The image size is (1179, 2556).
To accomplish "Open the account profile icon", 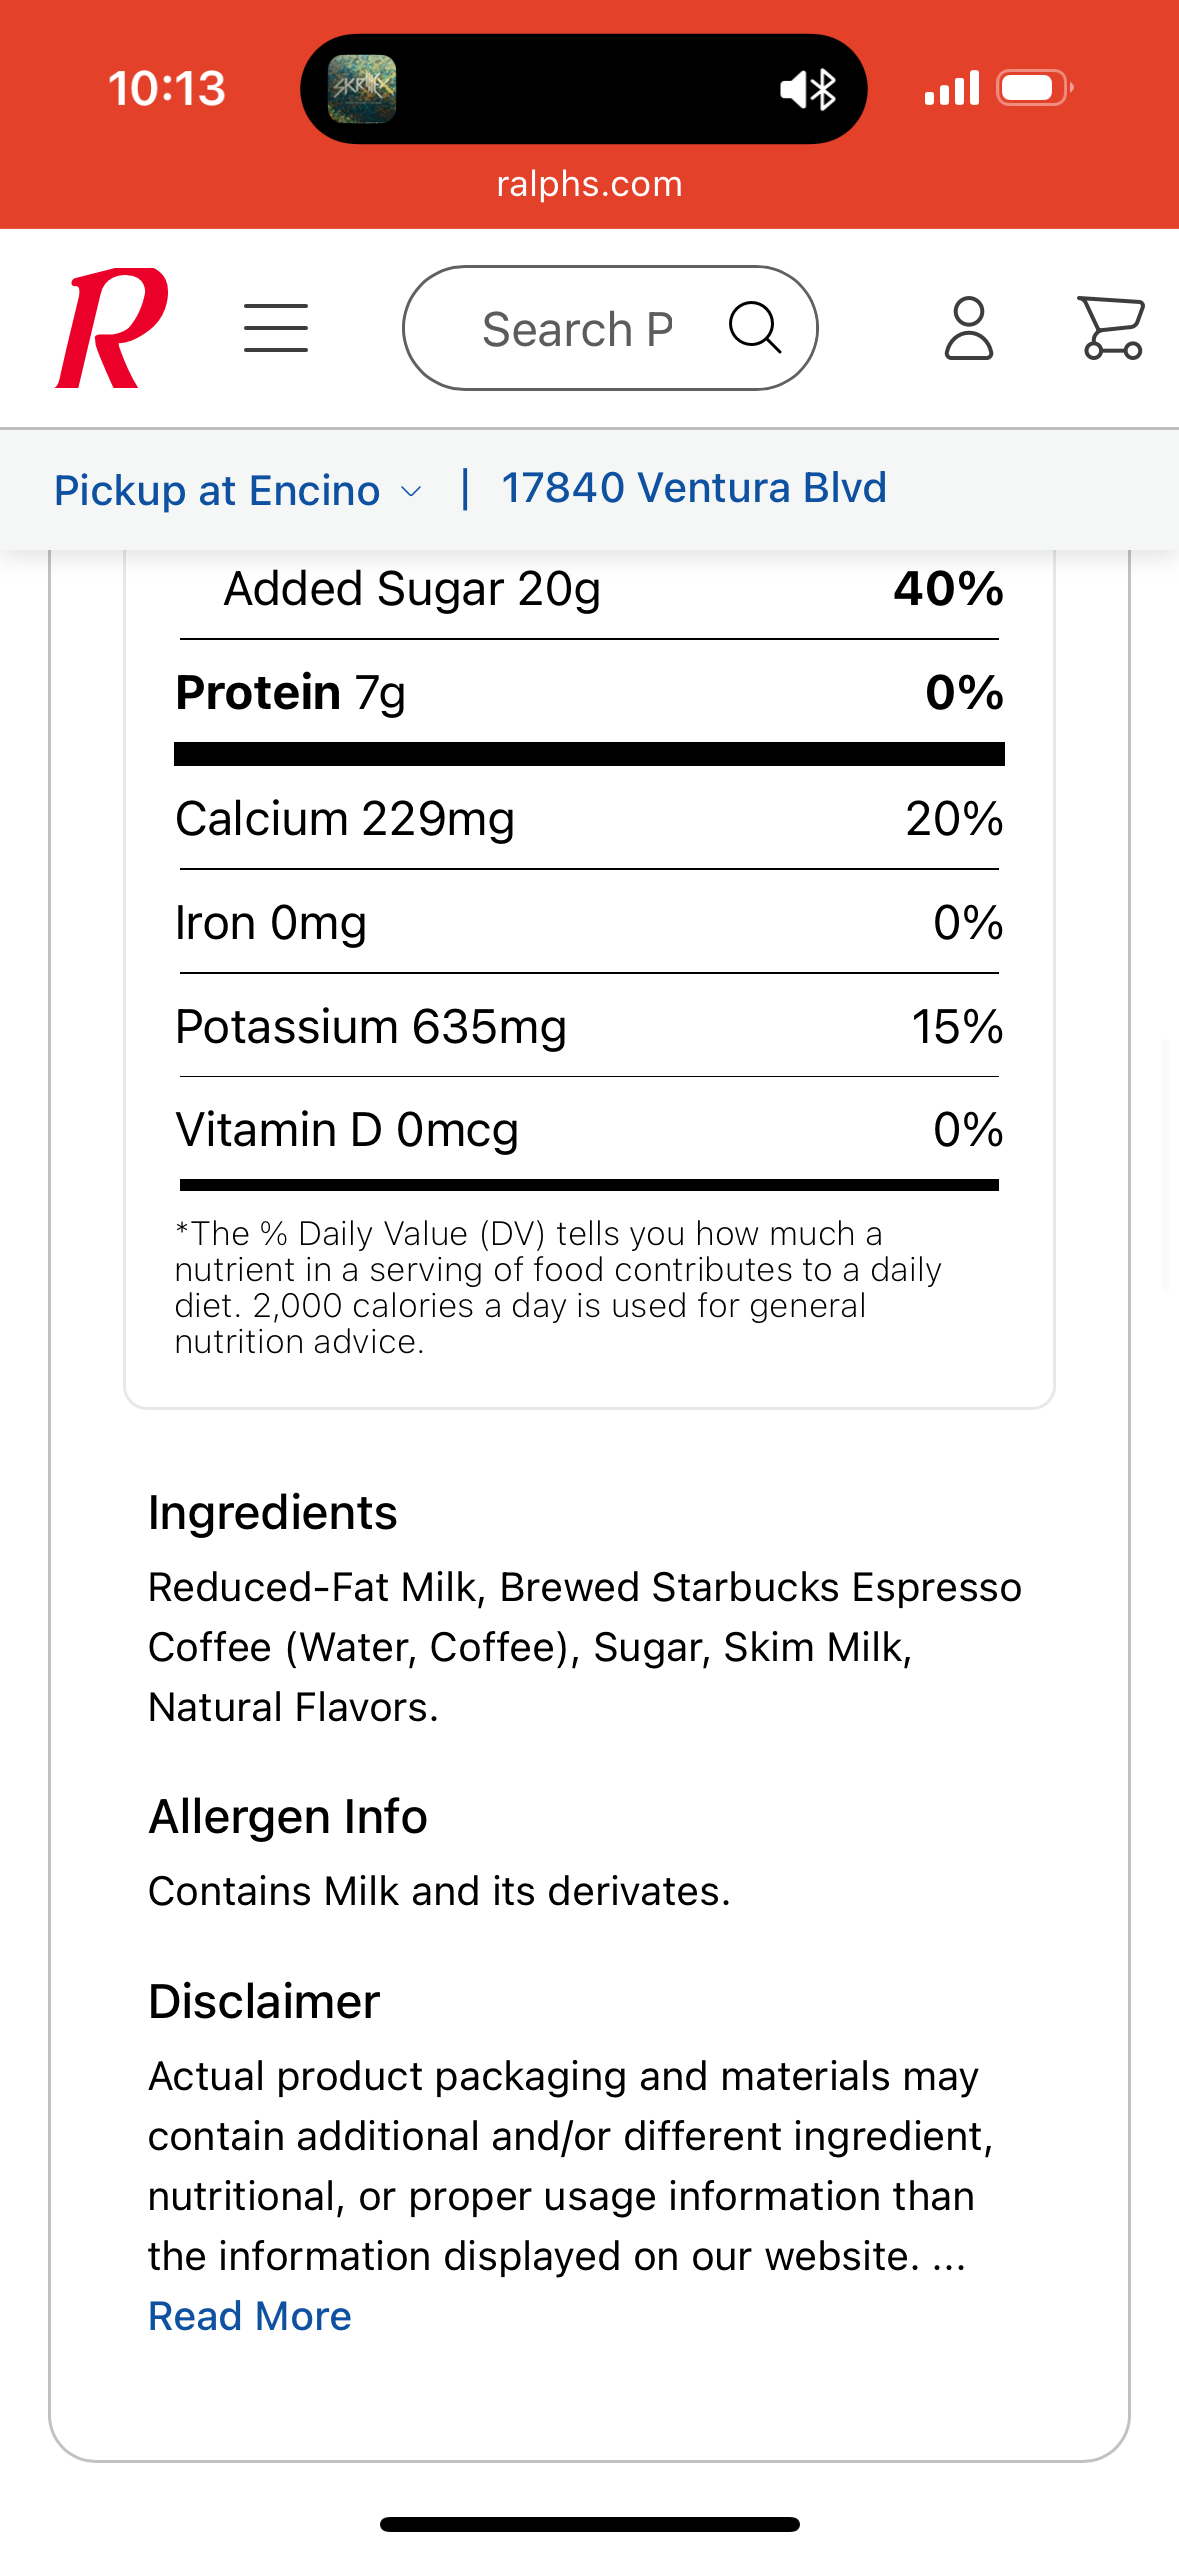I will coord(968,328).
